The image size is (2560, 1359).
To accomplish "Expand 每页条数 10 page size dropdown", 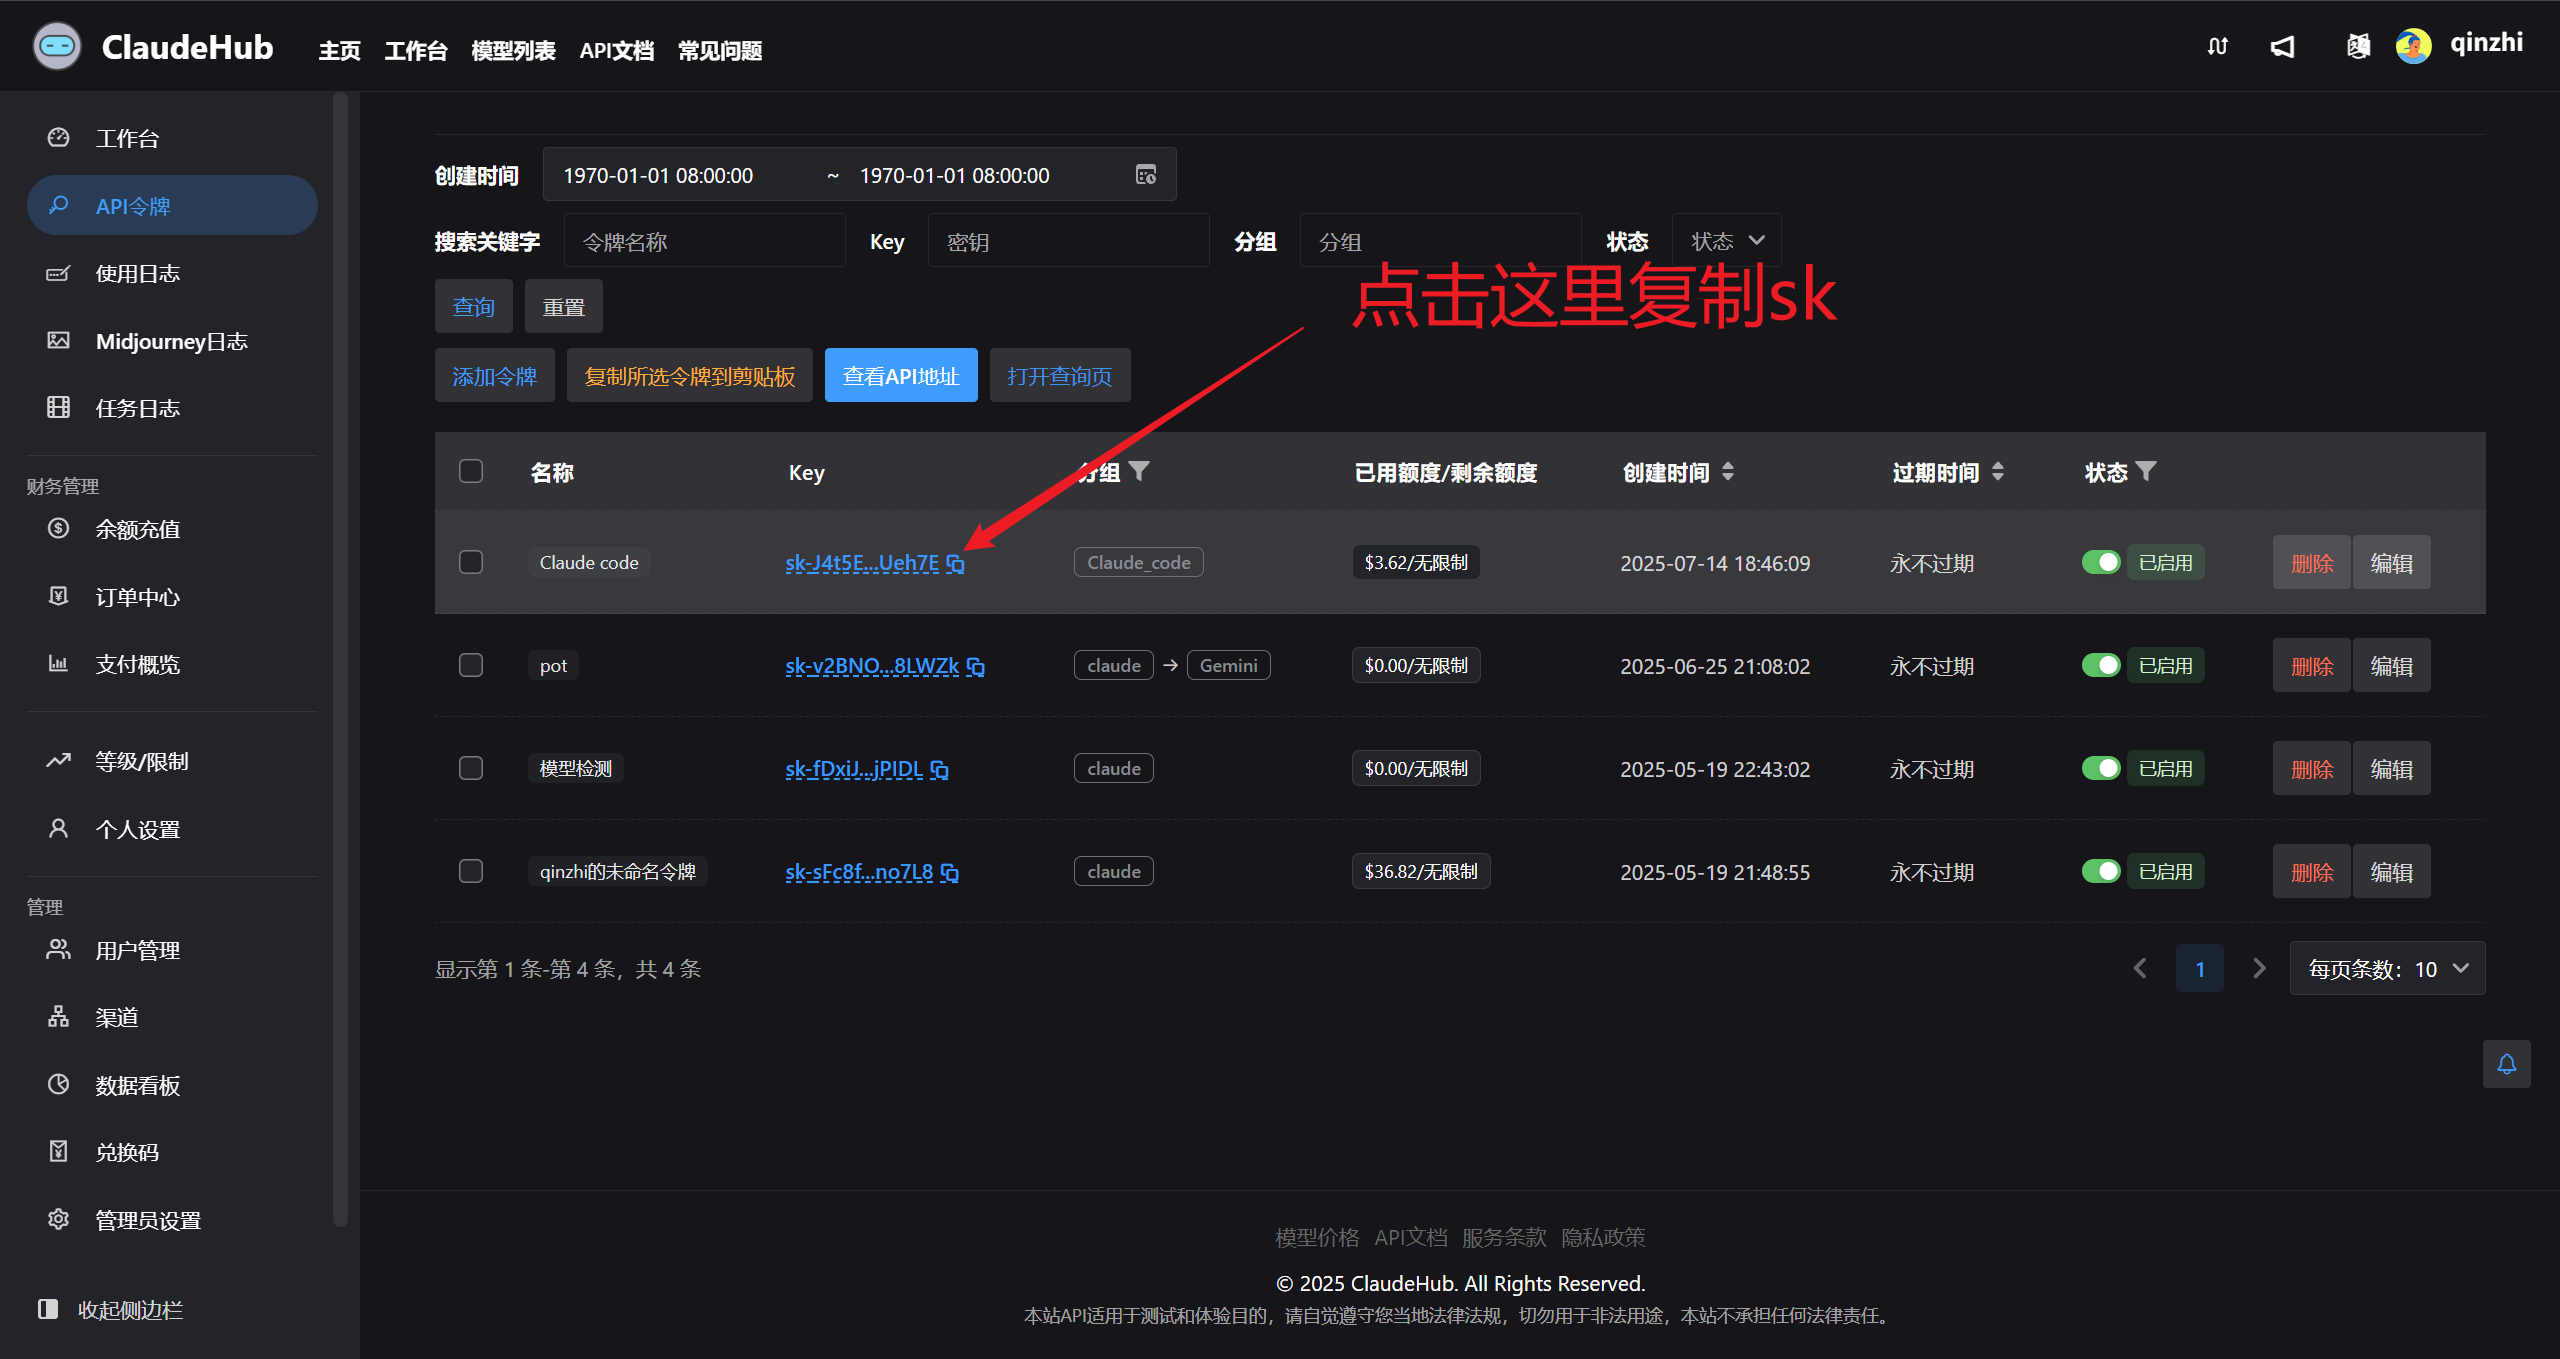I will click(2387, 969).
